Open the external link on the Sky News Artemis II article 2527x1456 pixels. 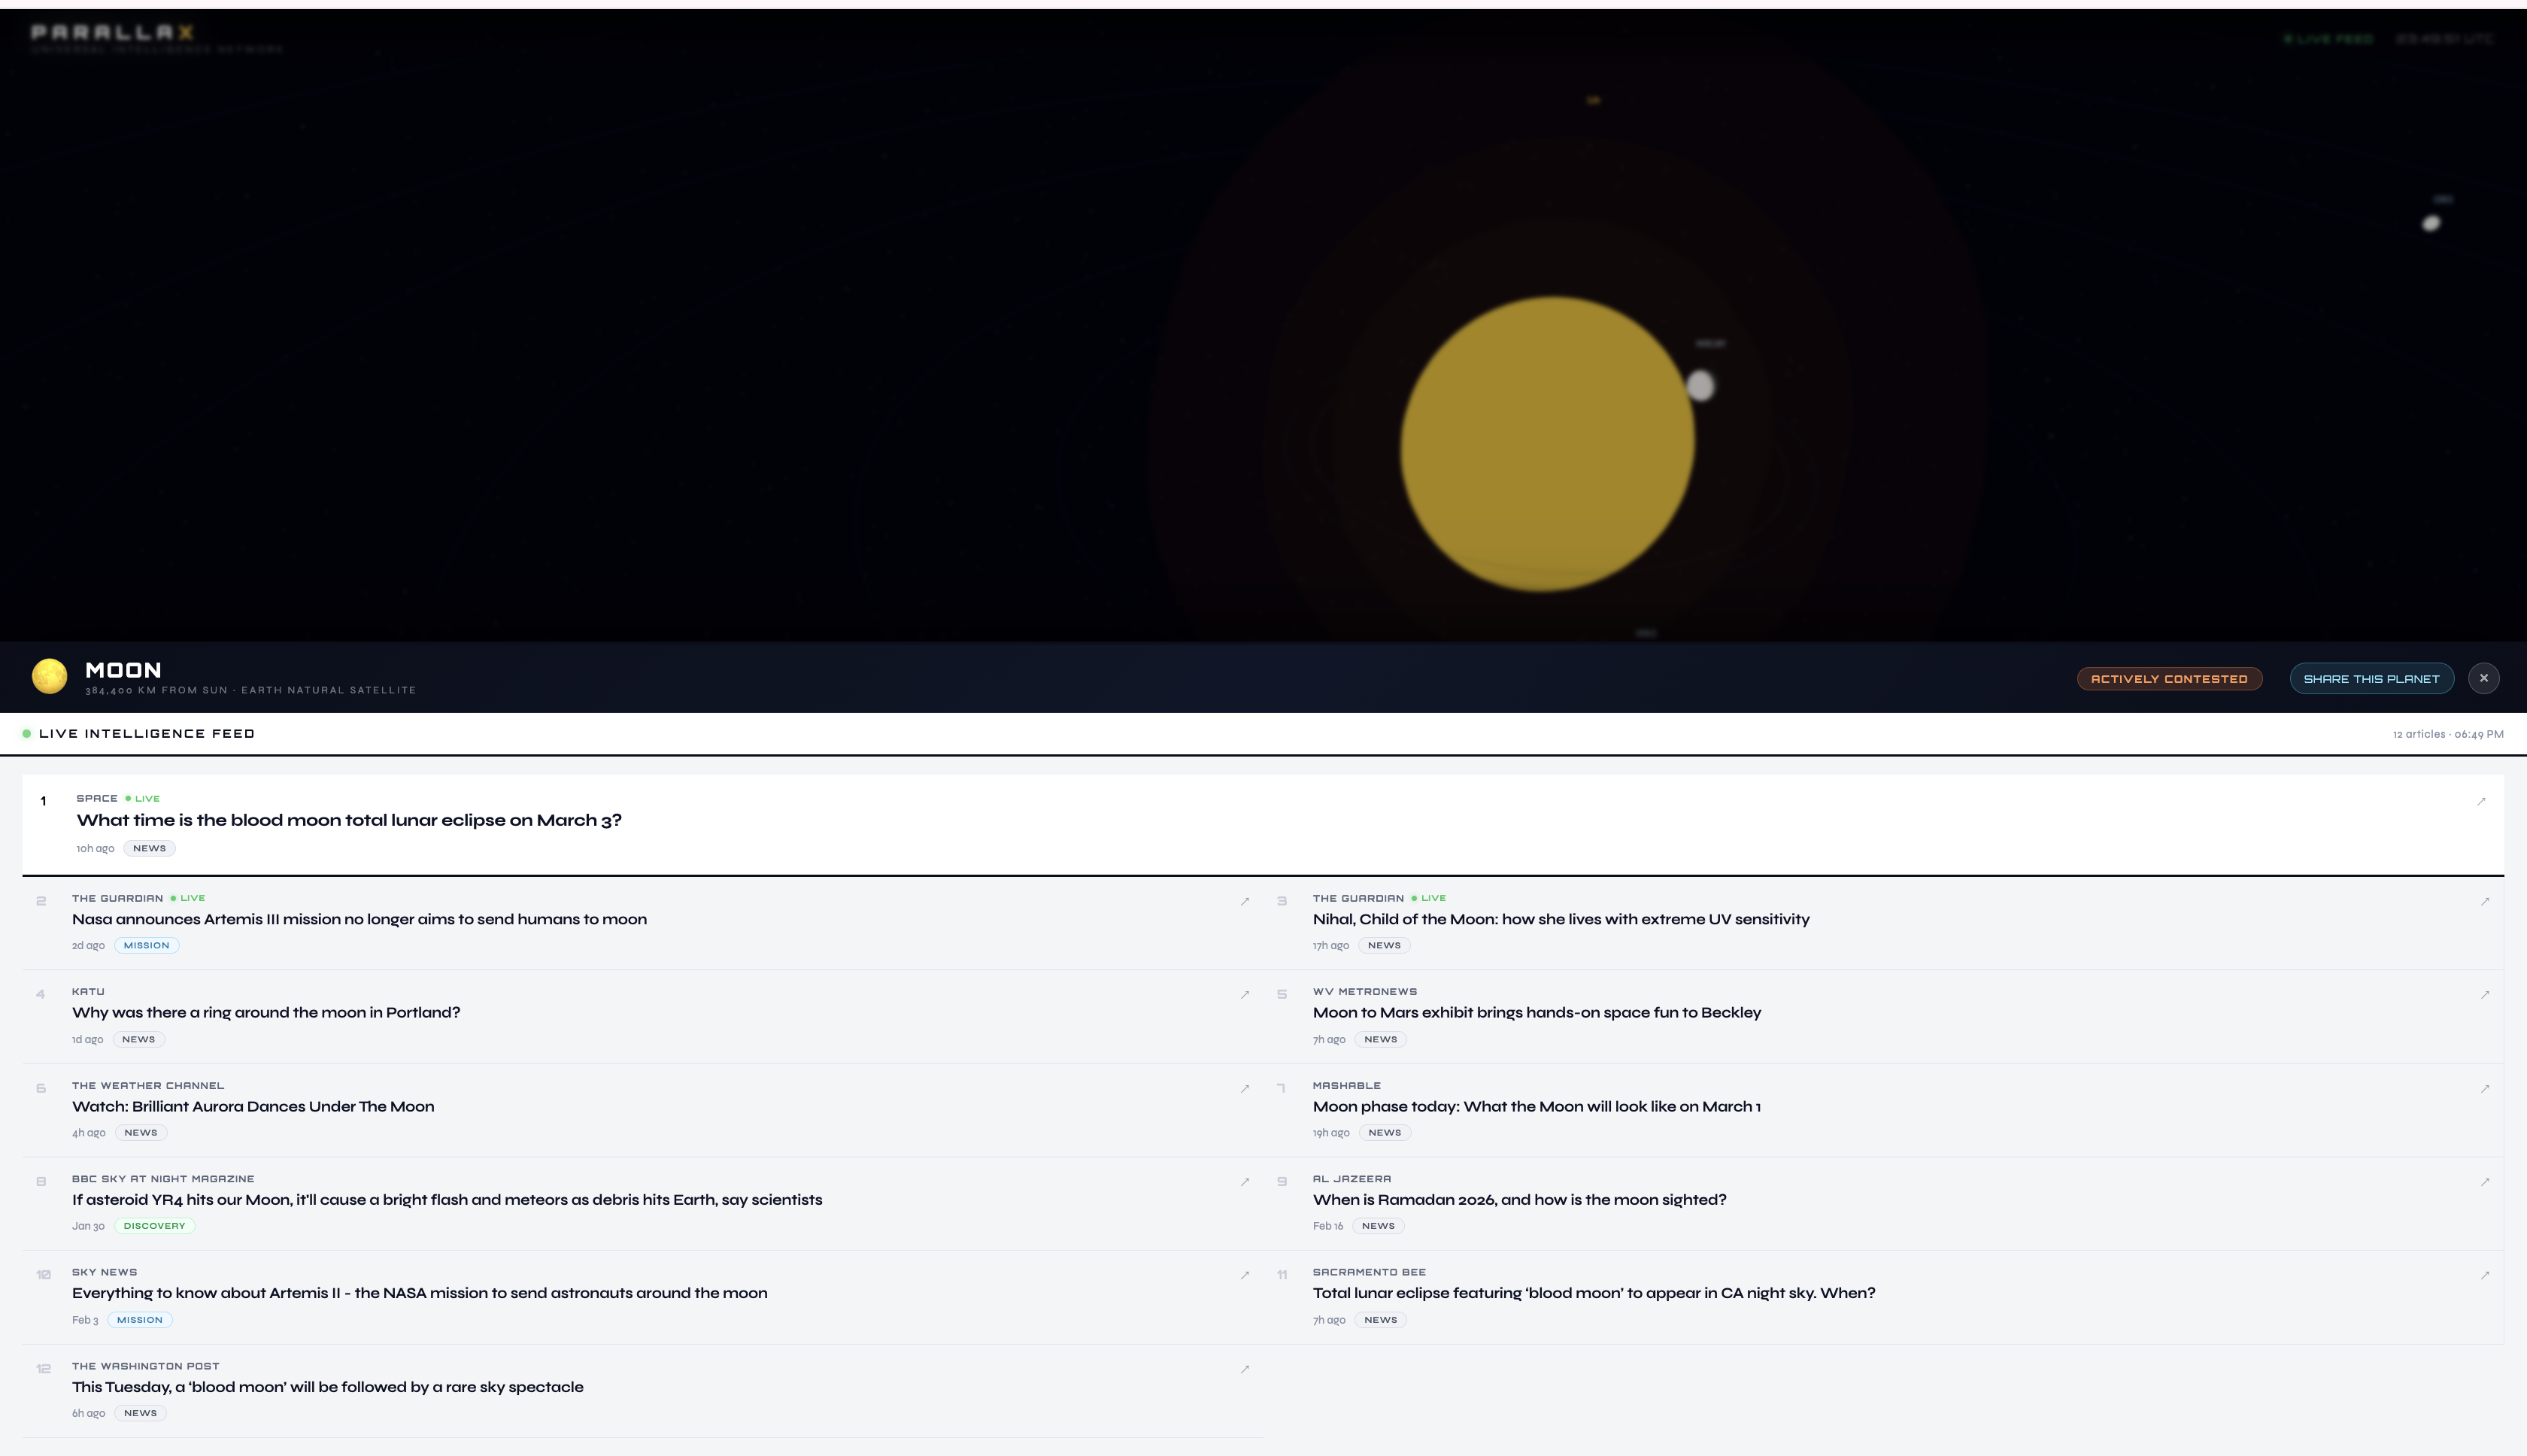pos(1243,1275)
